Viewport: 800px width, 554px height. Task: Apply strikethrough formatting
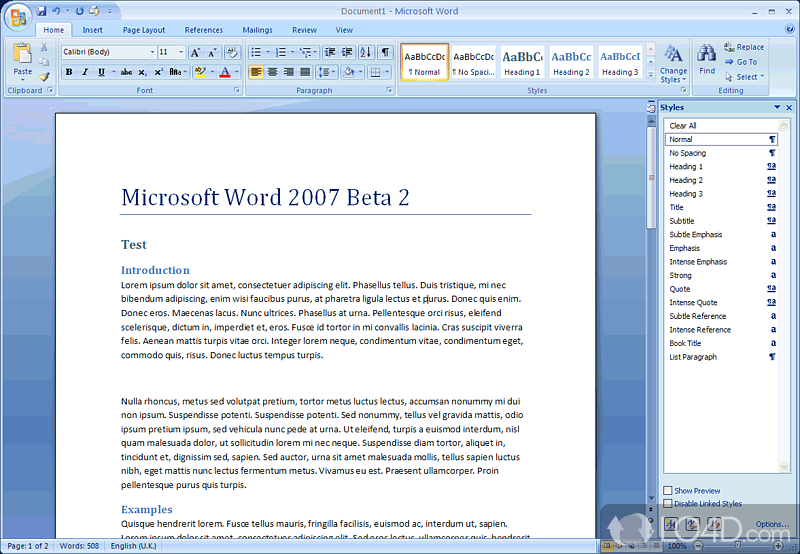[126, 72]
